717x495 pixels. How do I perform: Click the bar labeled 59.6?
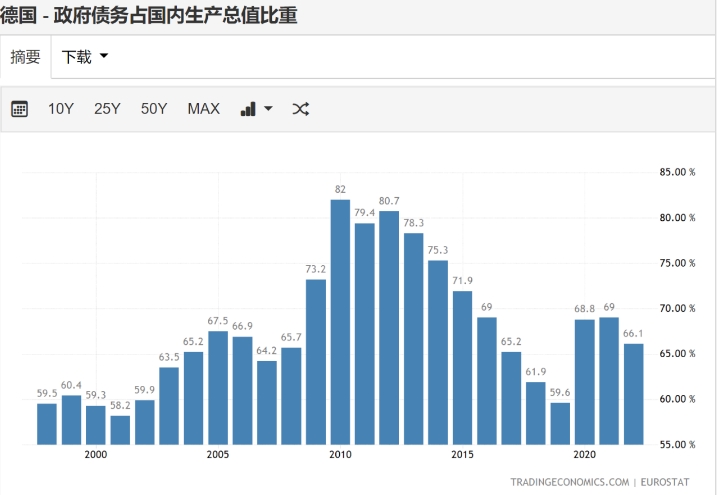coord(560,423)
